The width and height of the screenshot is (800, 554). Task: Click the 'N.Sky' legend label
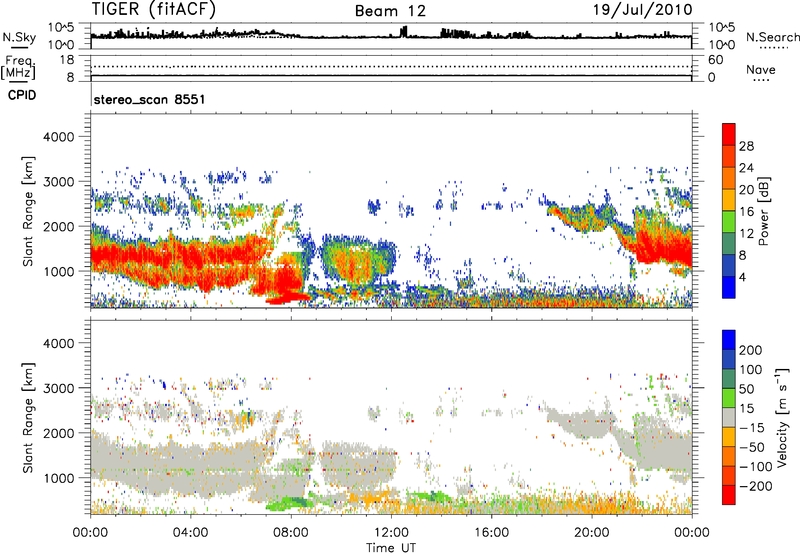point(19,37)
